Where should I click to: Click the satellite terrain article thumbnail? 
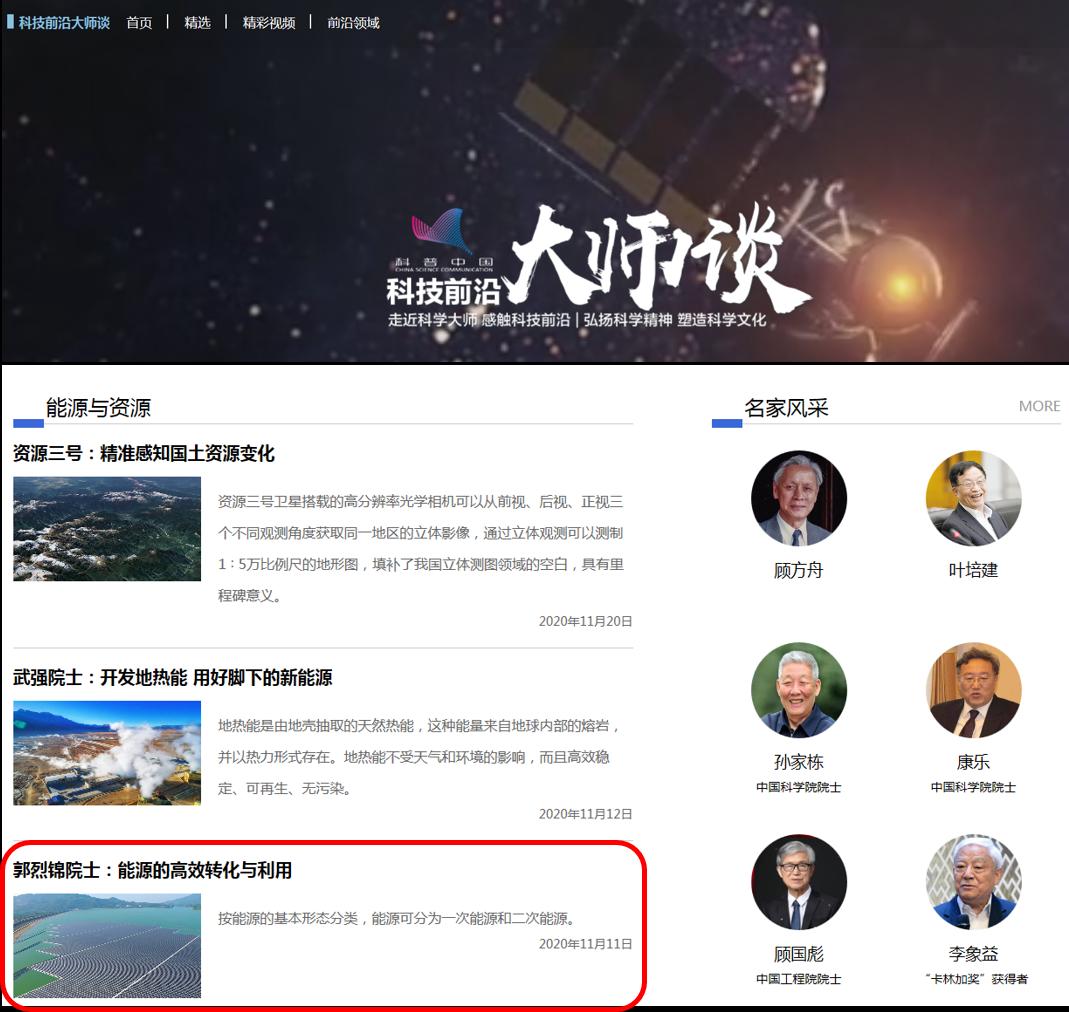pos(107,529)
